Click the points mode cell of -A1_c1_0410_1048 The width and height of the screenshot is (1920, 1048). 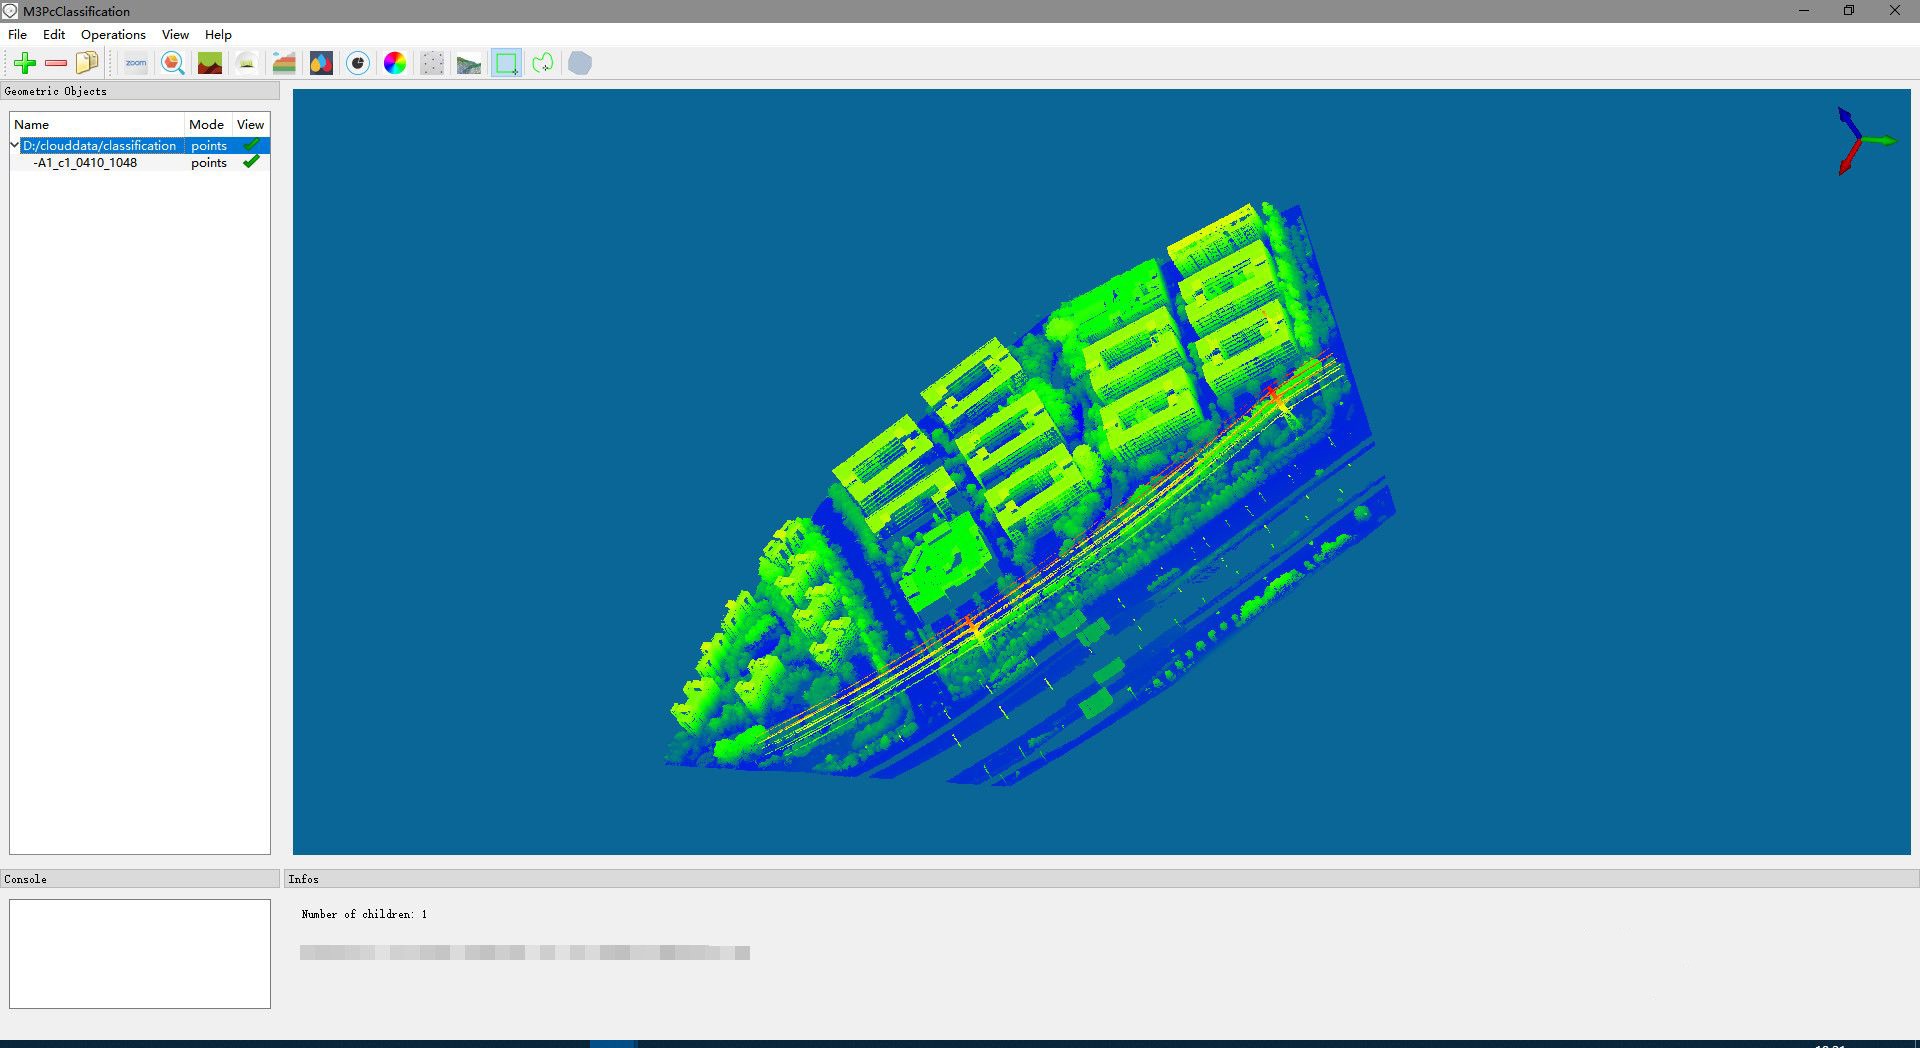[x=209, y=163]
